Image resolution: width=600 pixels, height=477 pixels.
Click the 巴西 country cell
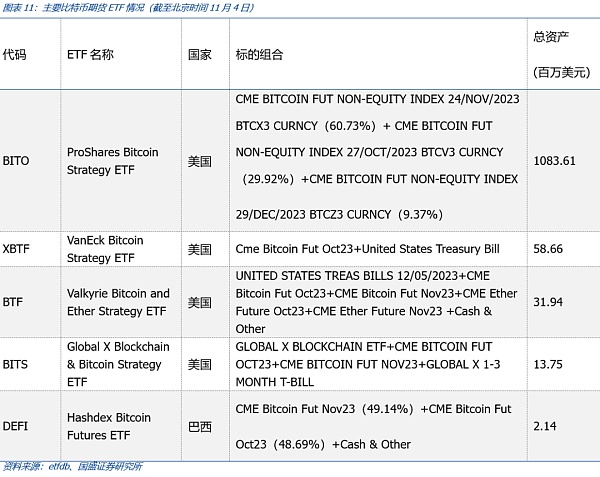[x=200, y=426]
